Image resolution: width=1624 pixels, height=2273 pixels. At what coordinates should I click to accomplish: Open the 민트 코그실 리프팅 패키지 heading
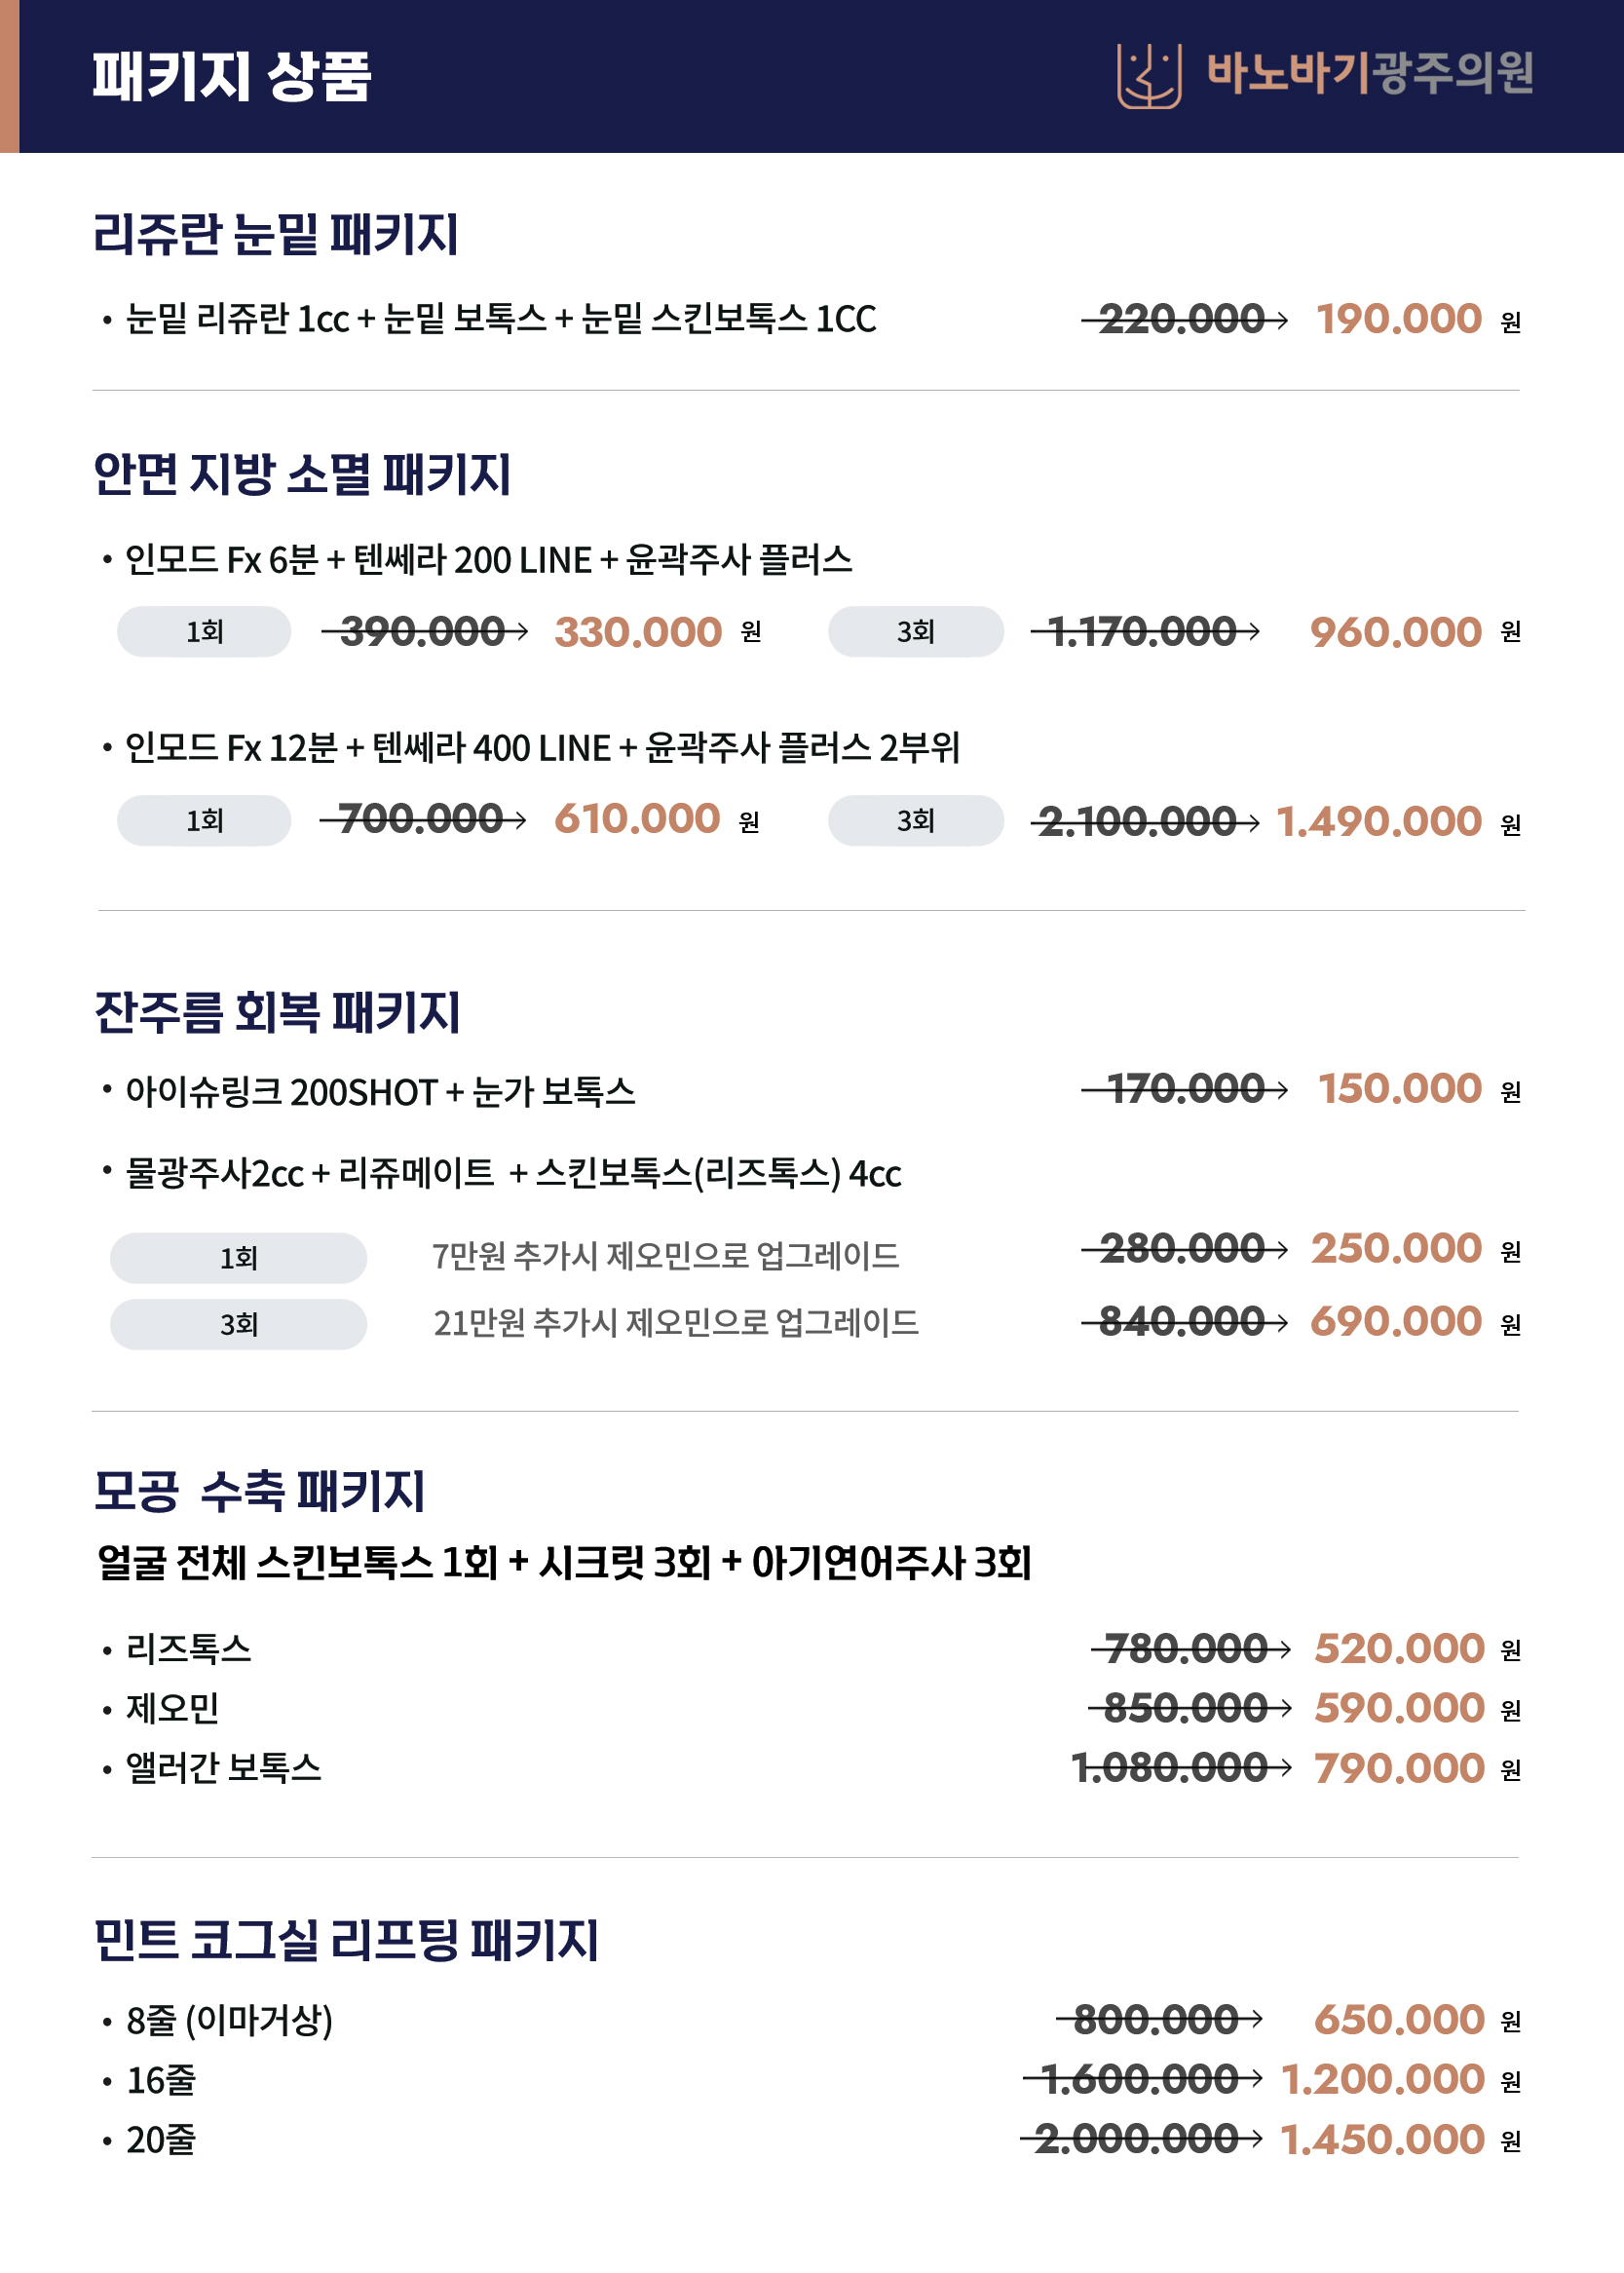(345, 1940)
